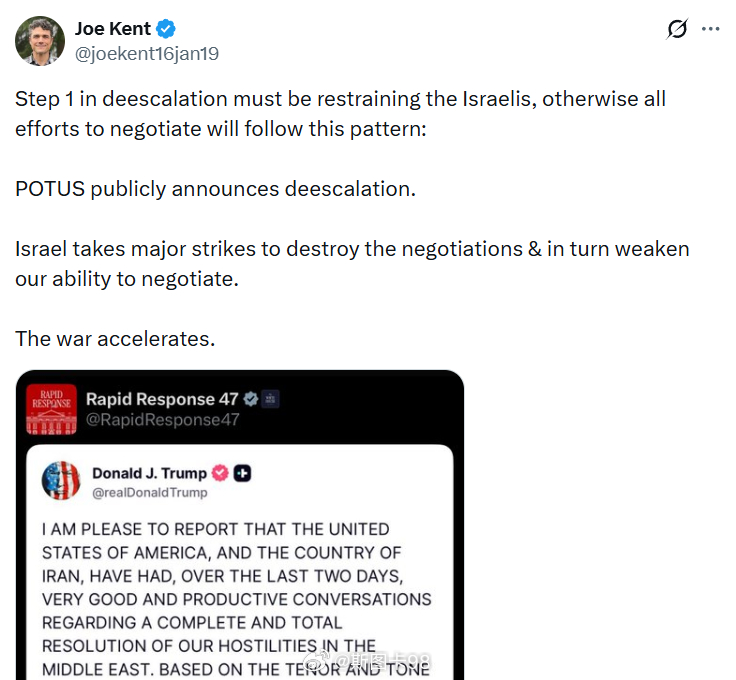Screen dimensions: 736x680
Task: Open the @joekent16jan19 handle link
Action: 146,53
